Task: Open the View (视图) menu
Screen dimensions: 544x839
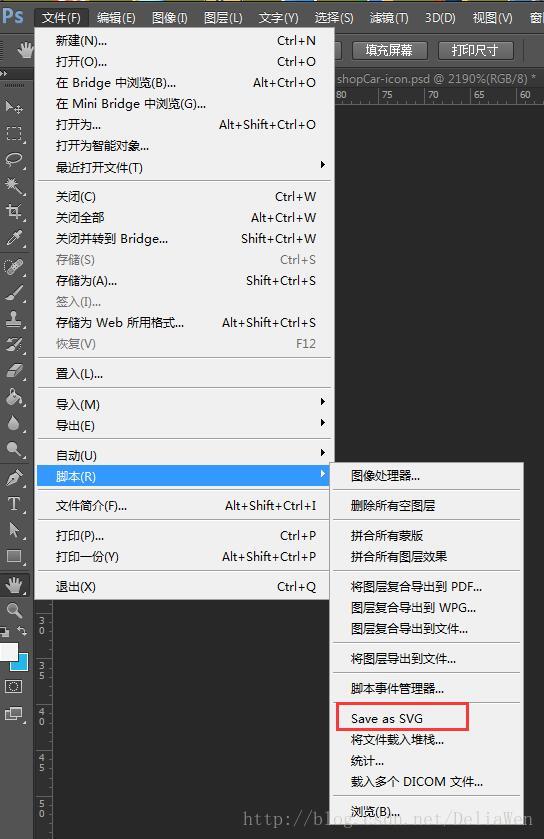Action: click(492, 18)
